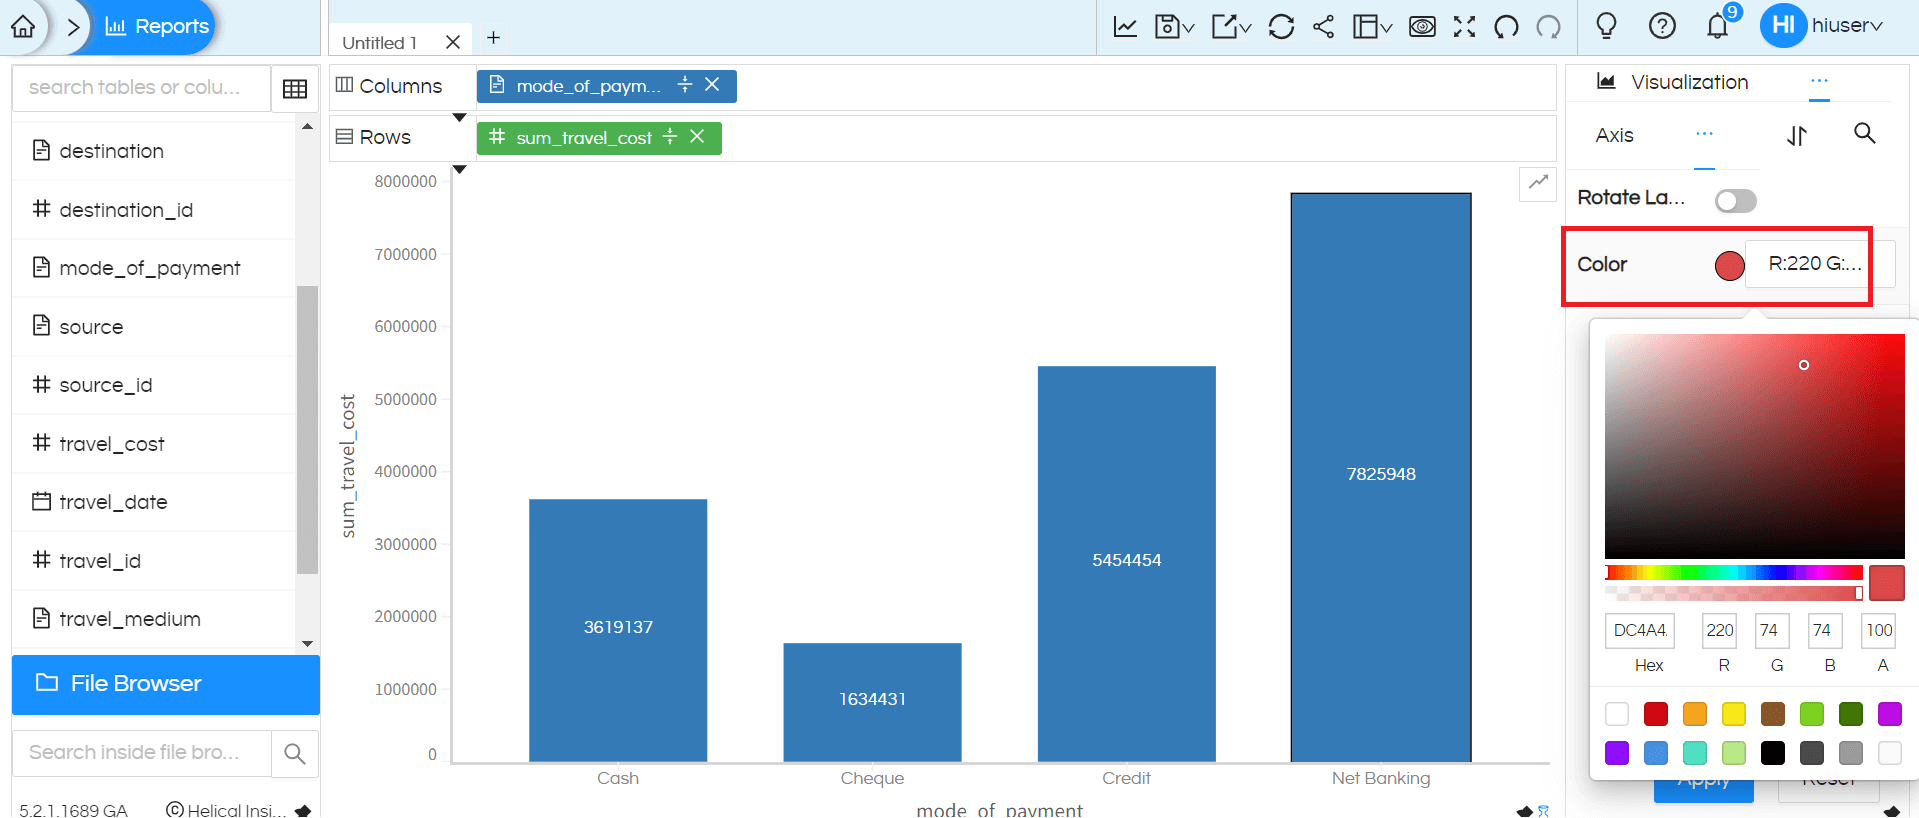Collapse the Rows shelf arrow
The height and width of the screenshot is (818, 1919).
click(460, 169)
